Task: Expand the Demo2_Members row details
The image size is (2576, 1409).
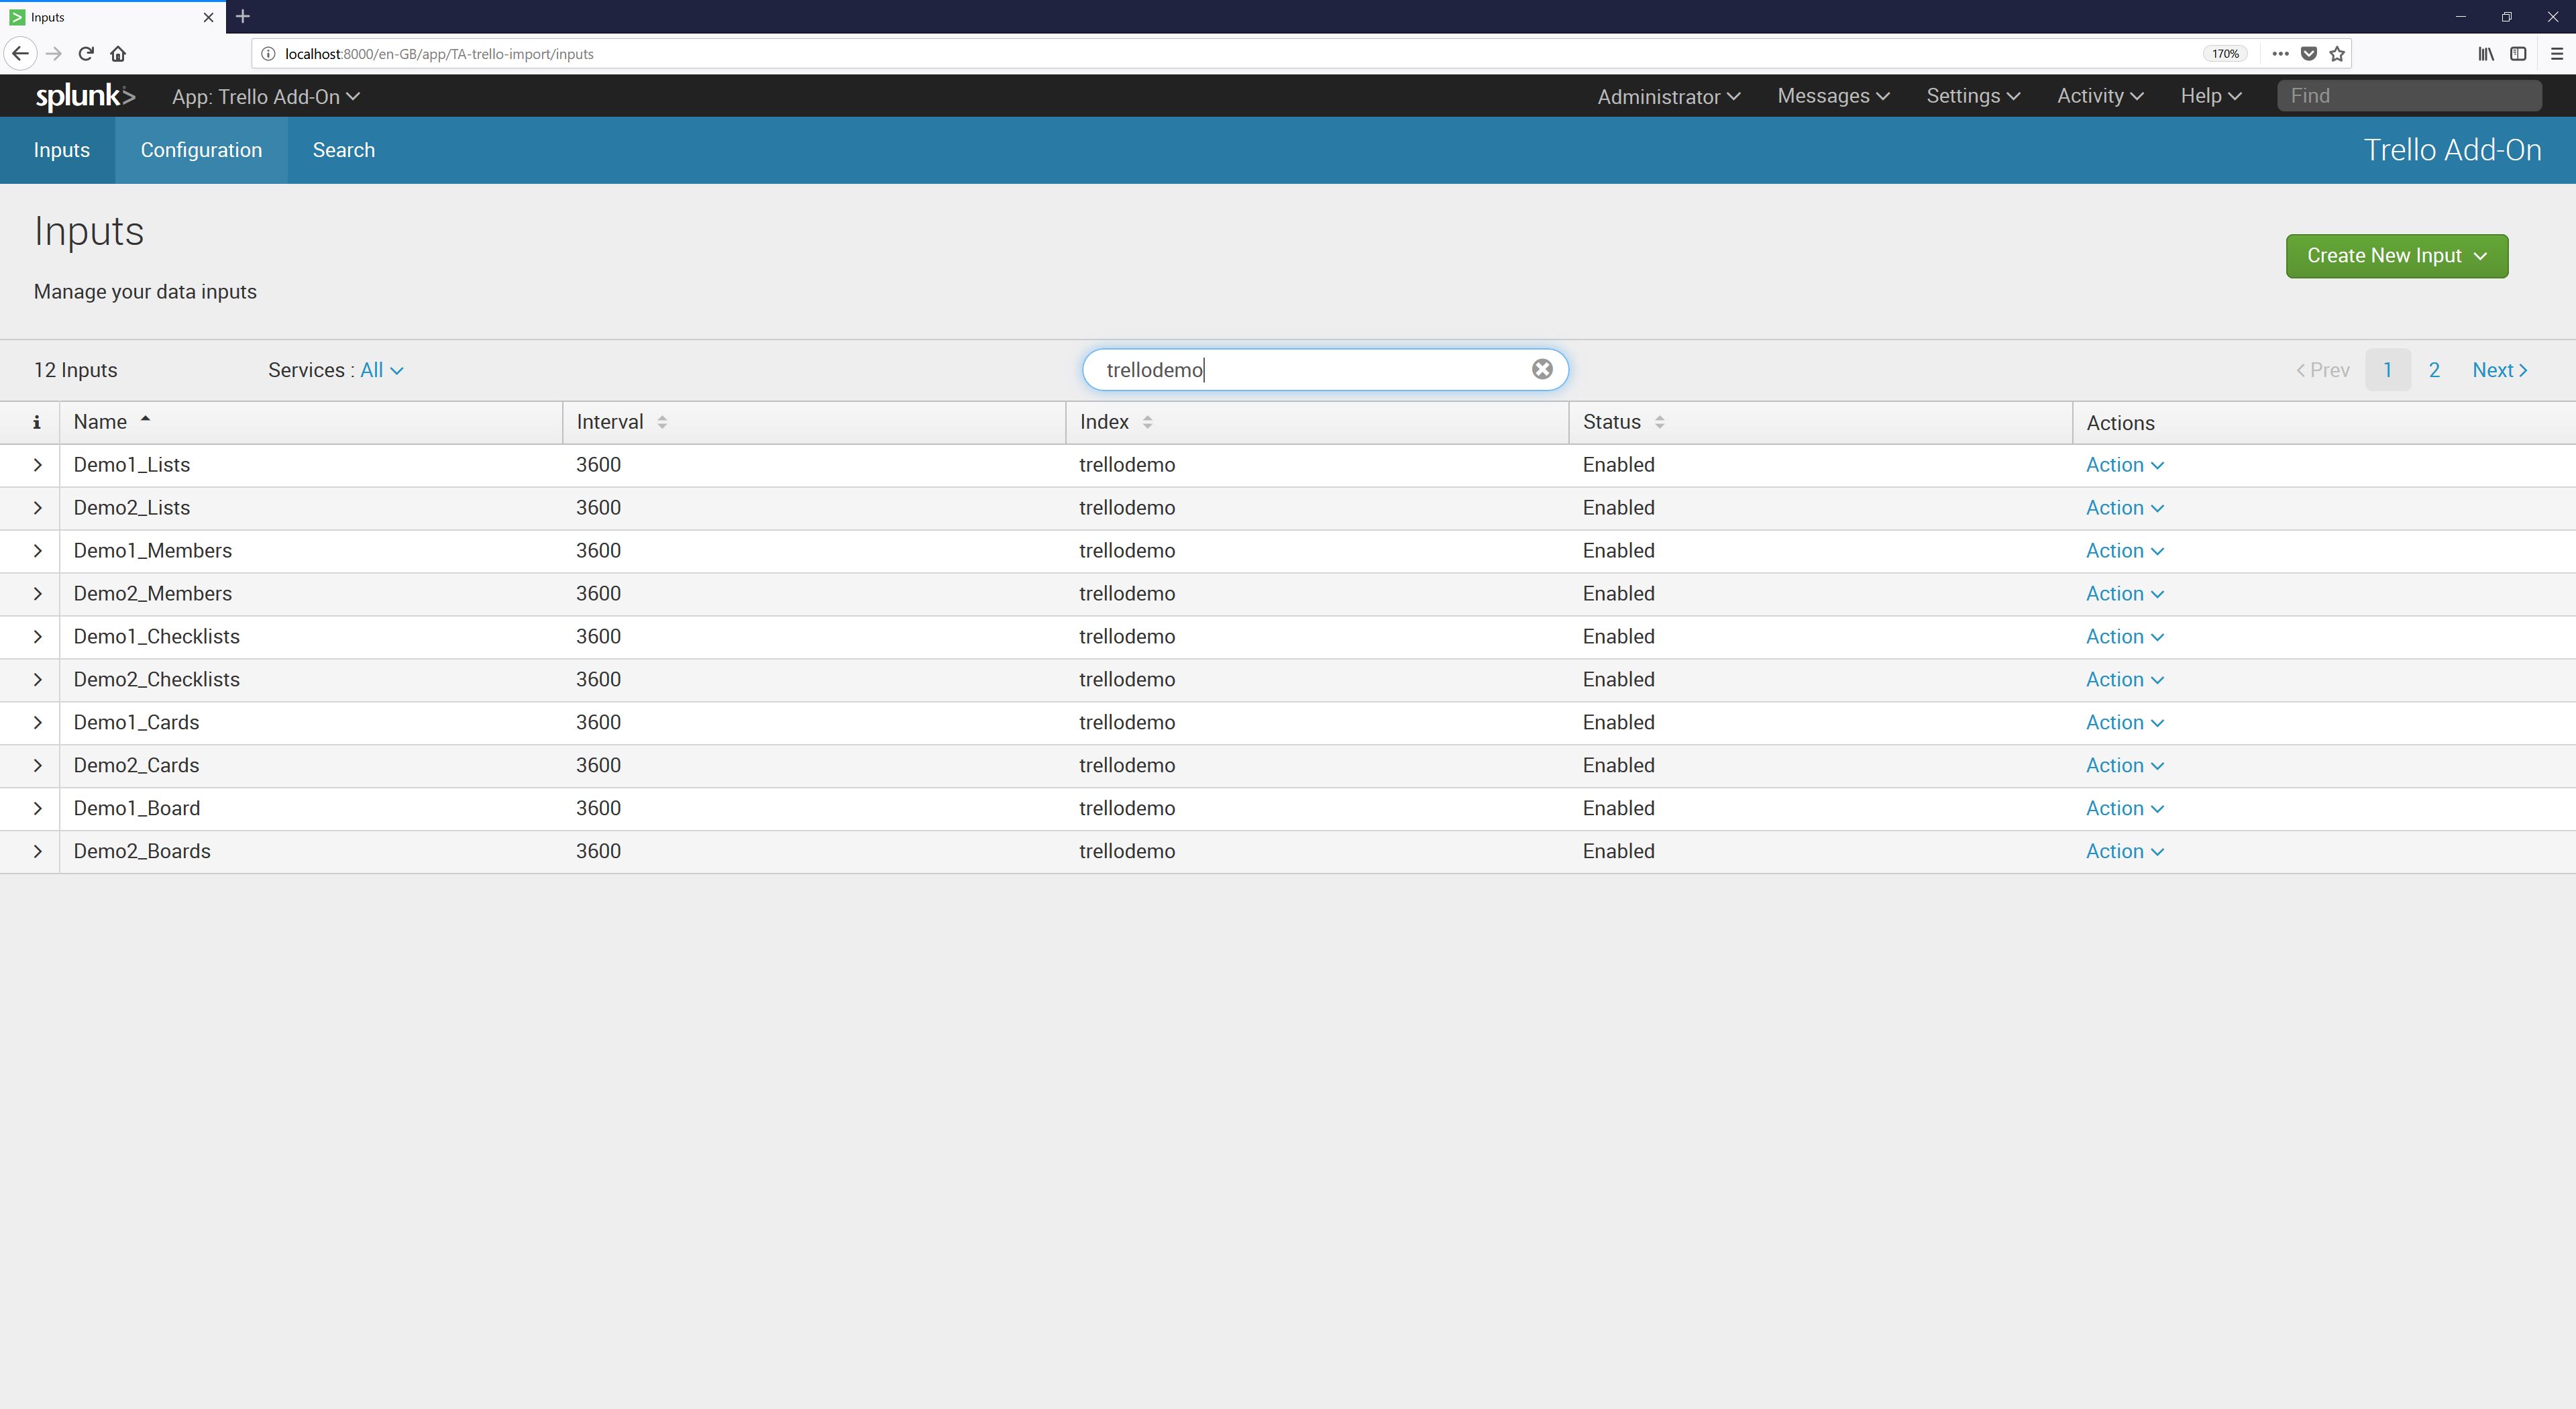Action: (x=37, y=594)
